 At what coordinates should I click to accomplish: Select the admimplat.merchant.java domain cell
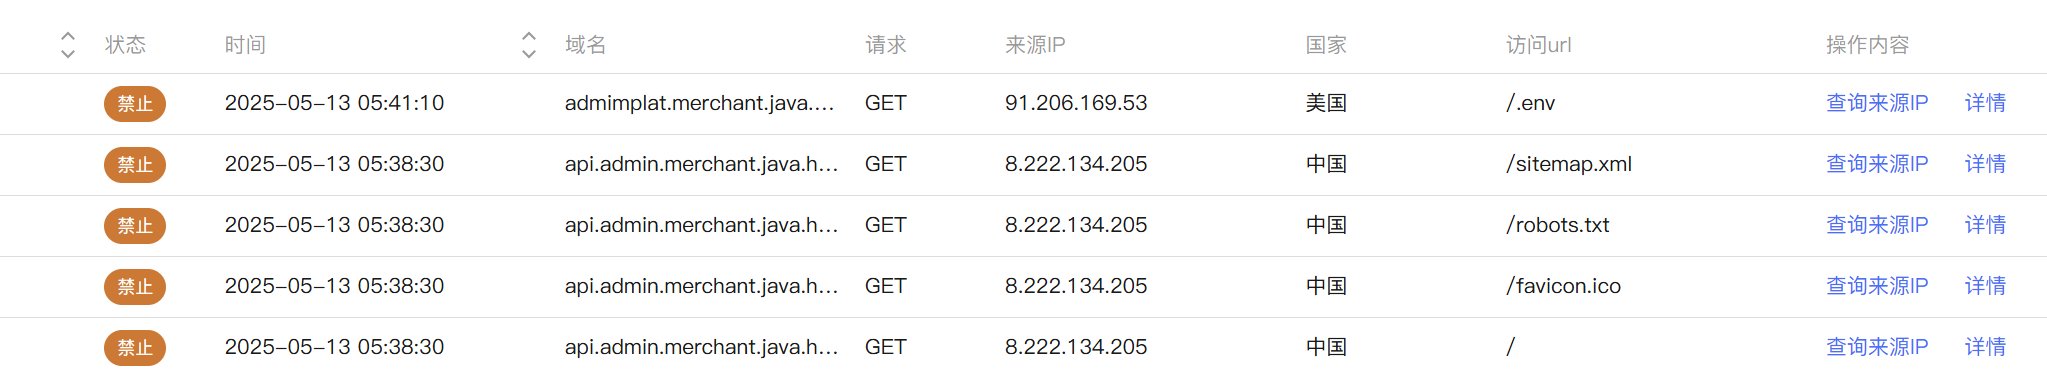pyautogui.click(x=699, y=103)
